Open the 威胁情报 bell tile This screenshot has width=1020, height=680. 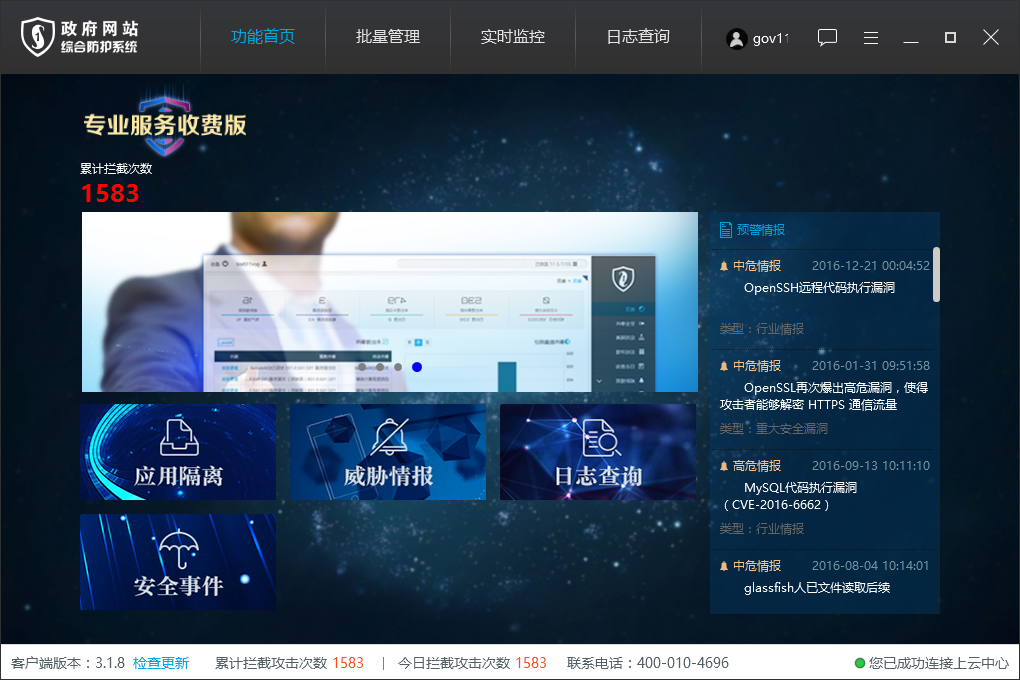point(388,452)
